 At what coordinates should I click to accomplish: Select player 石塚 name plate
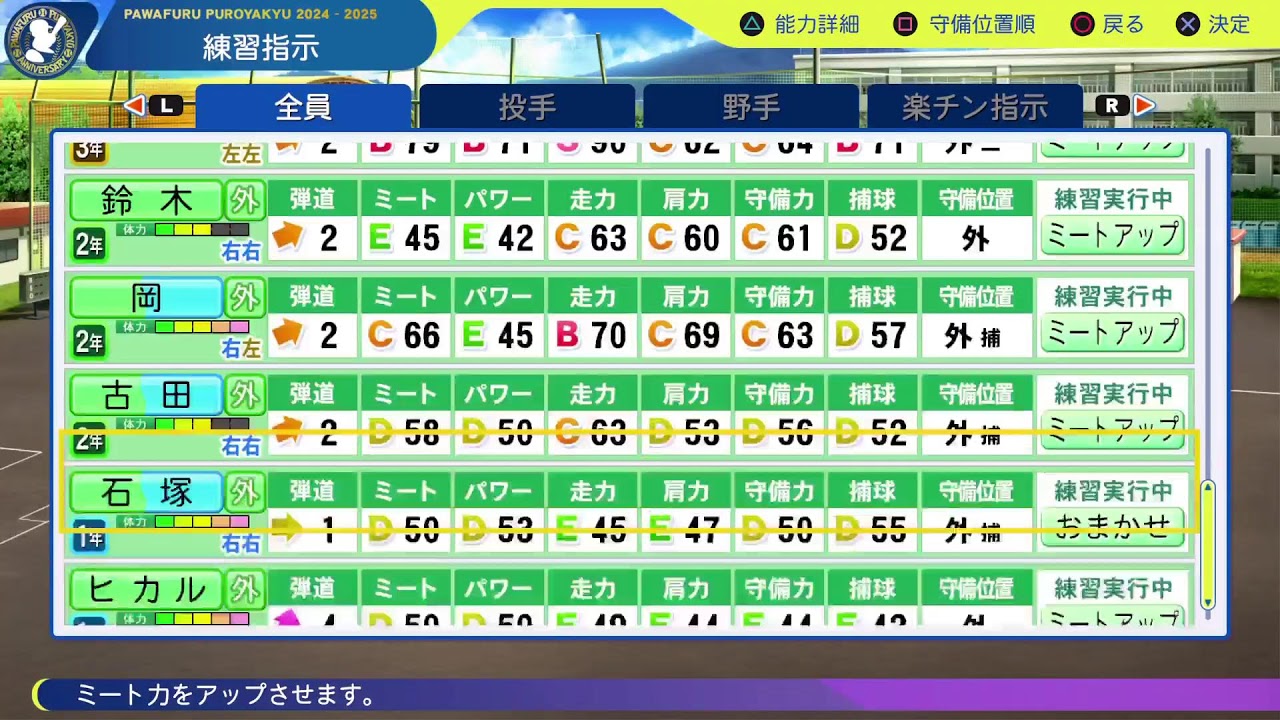pyautogui.click(x=146, y=492)
